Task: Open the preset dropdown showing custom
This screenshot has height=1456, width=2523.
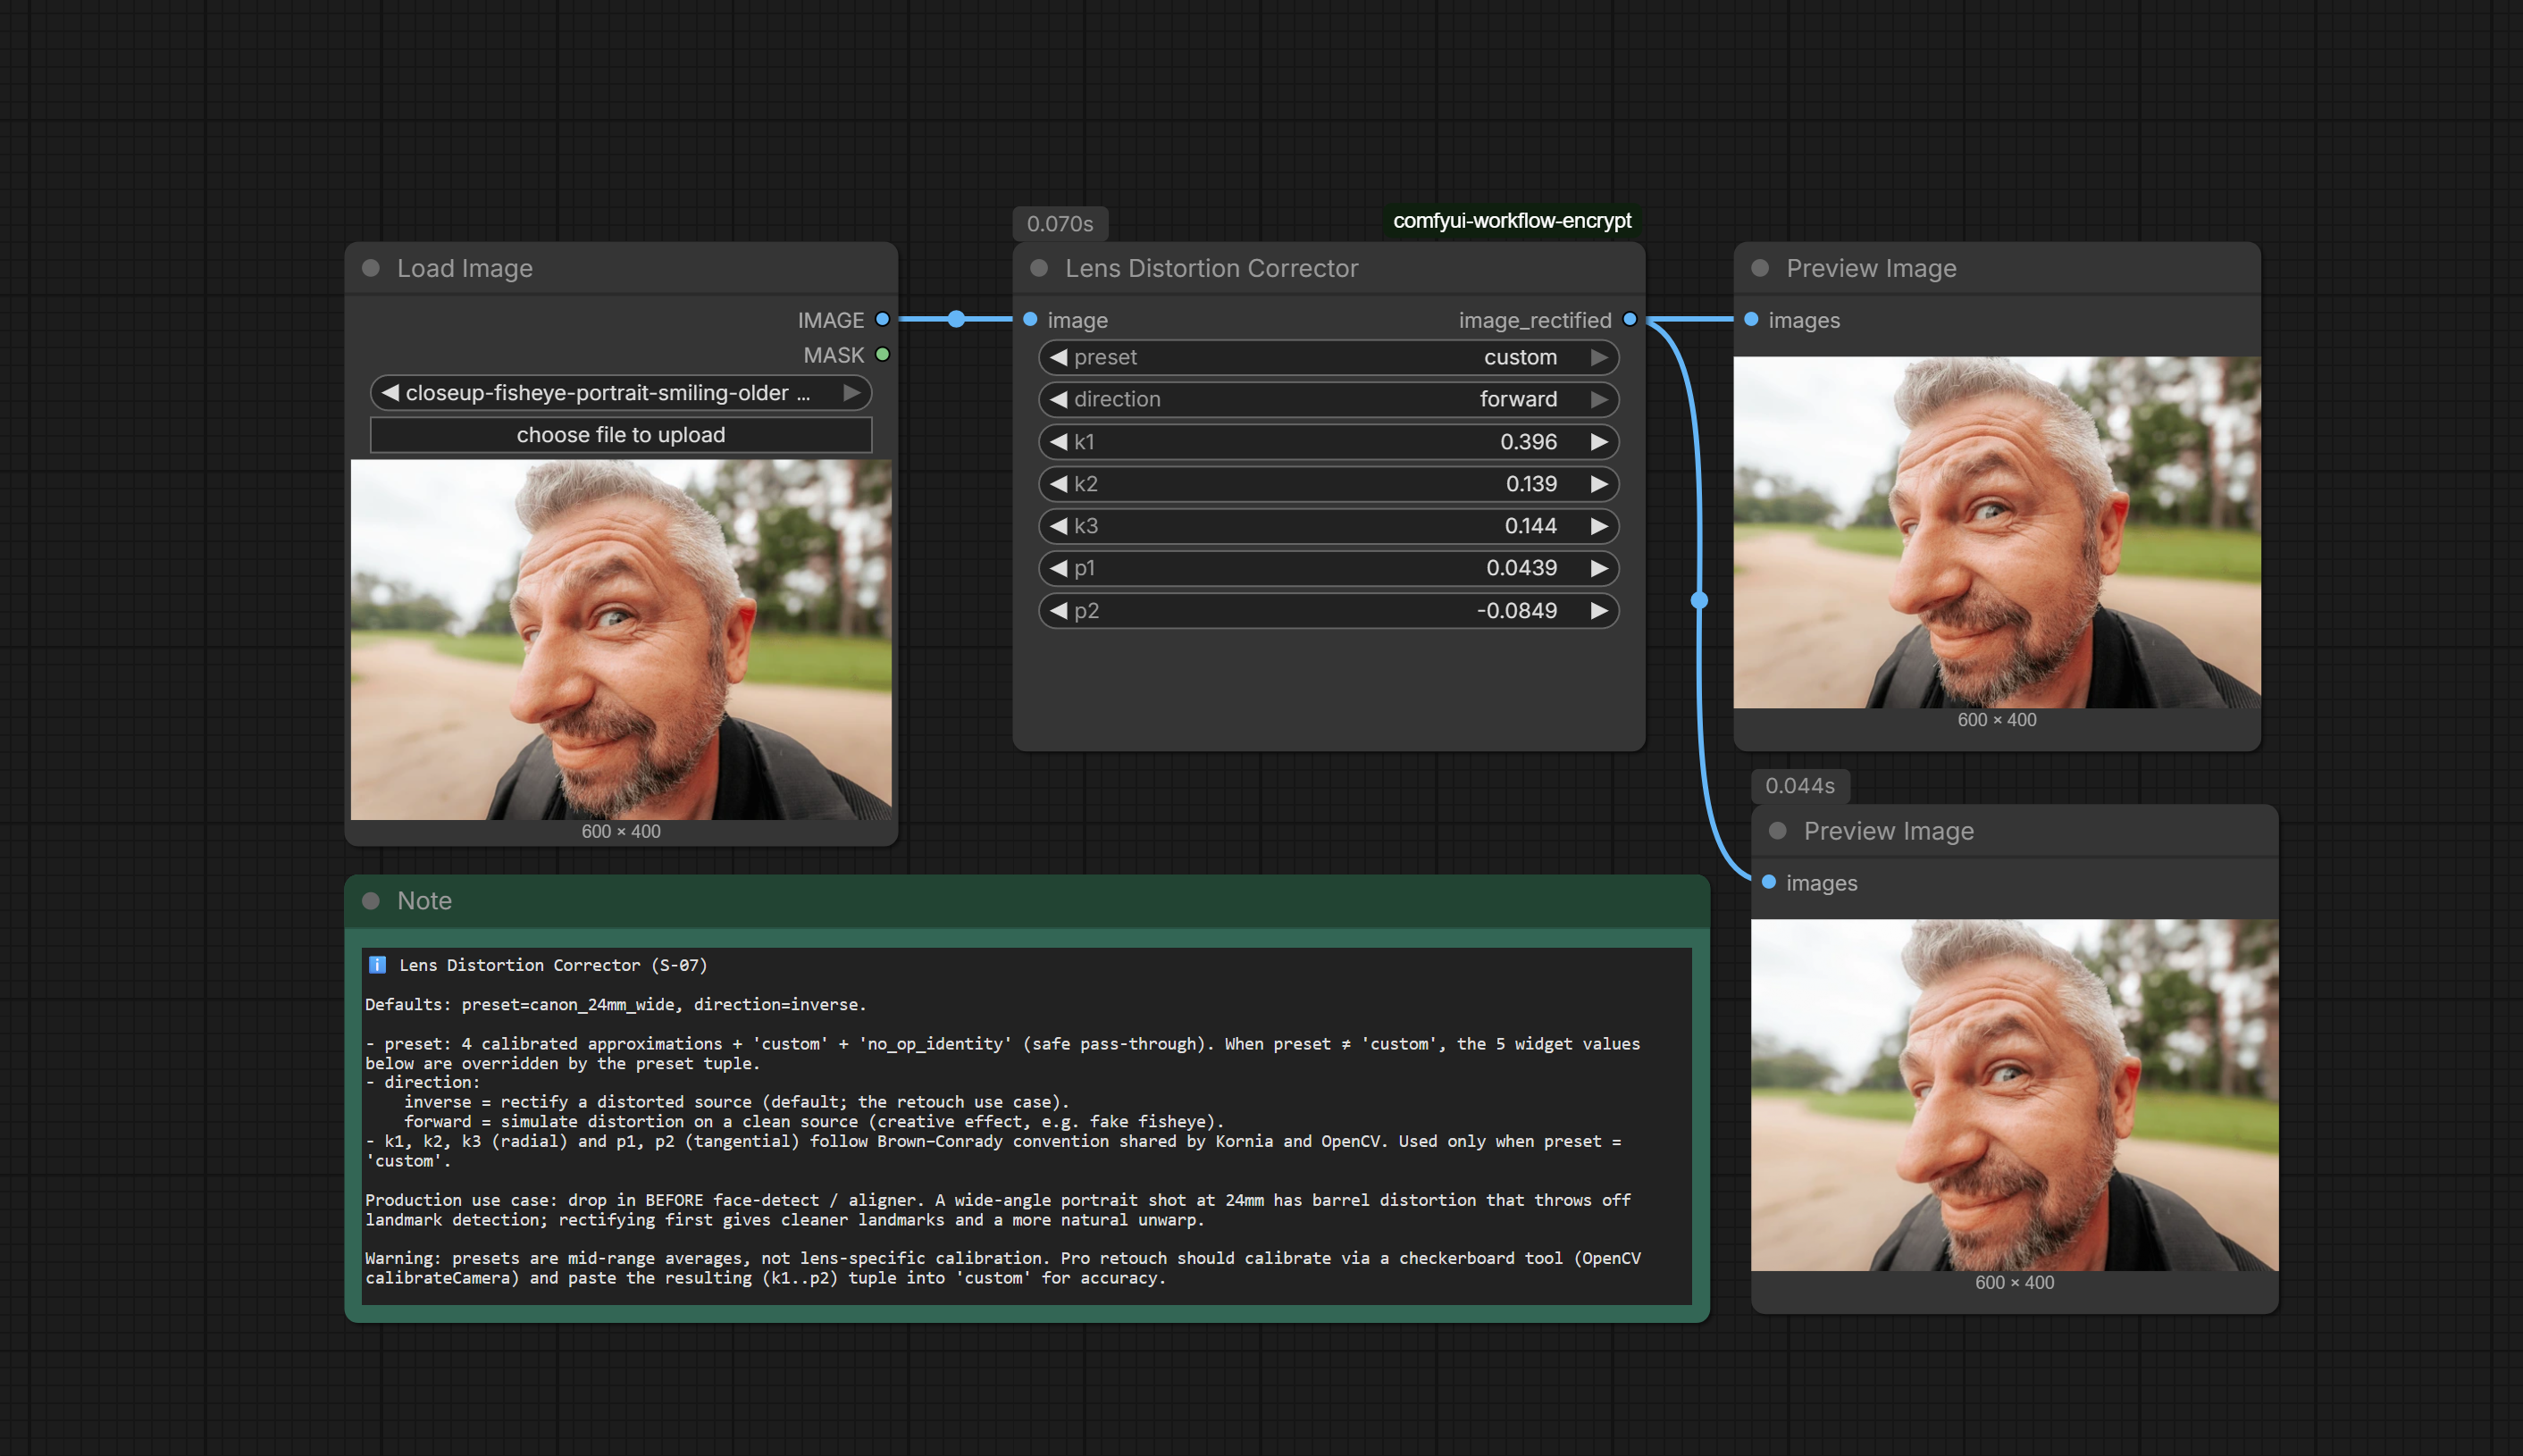Action: pos(1328,357)
